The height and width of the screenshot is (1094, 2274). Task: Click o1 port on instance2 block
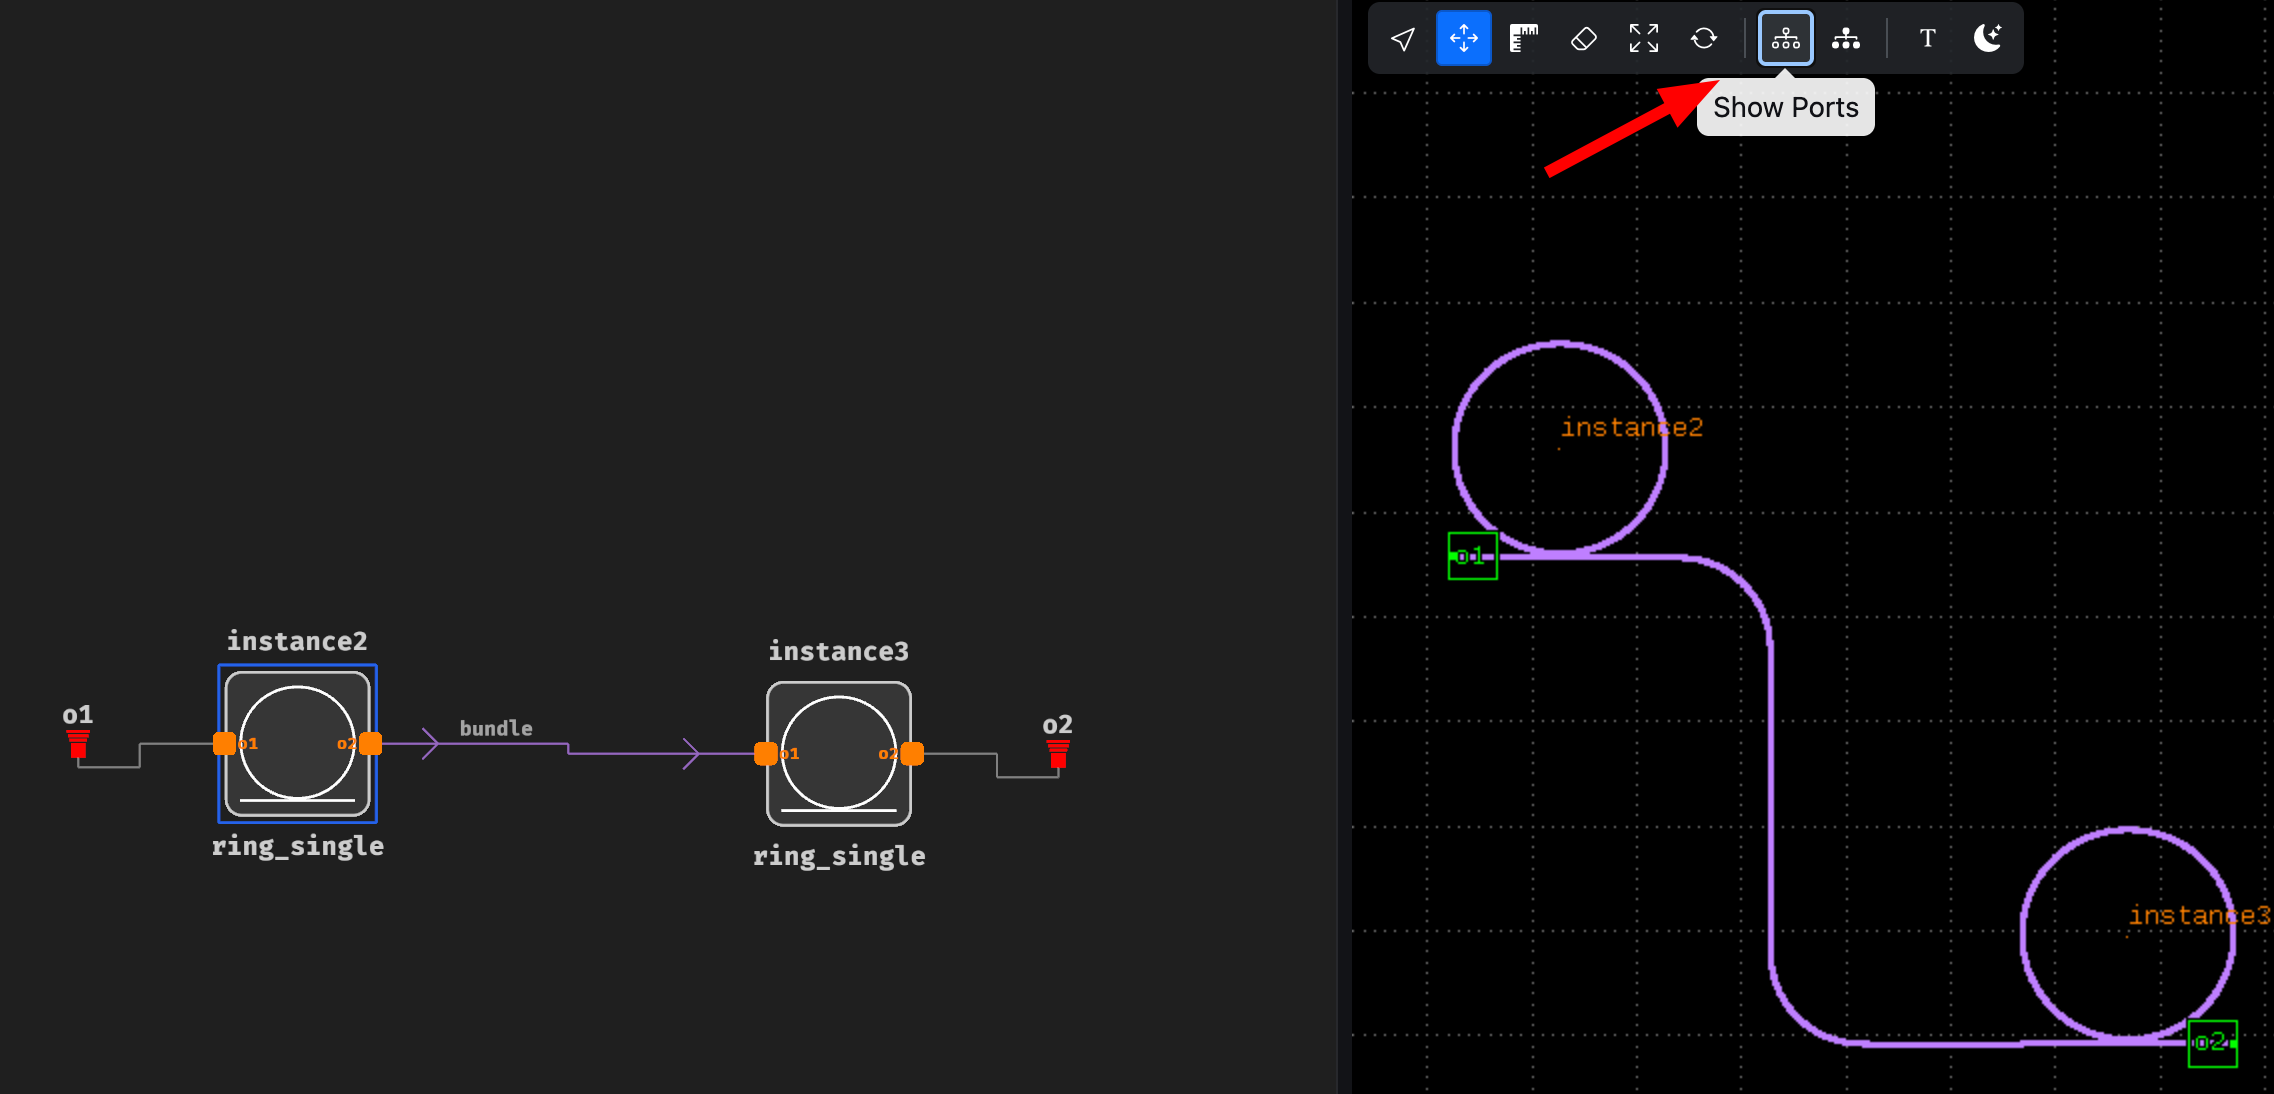[x=224, y=743]
